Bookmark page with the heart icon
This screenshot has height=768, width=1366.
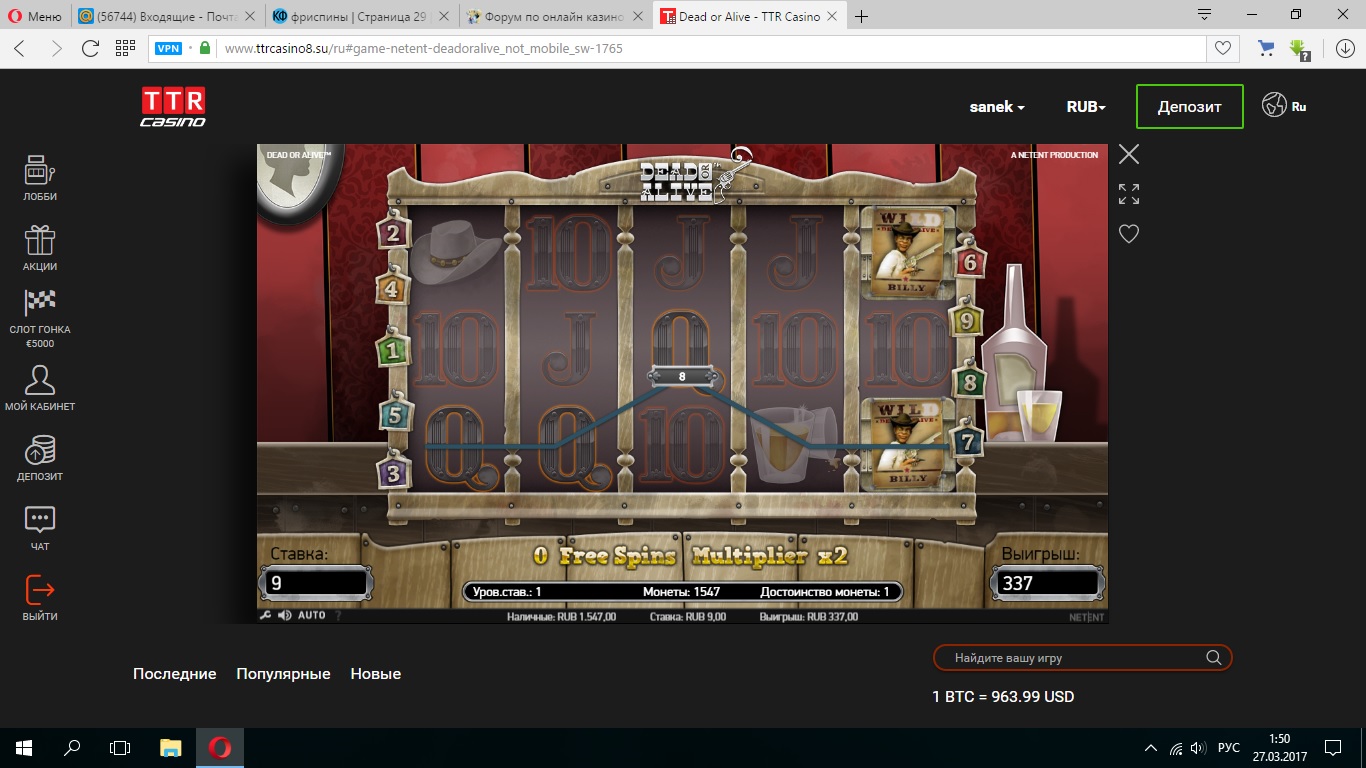pos(1222,48)
